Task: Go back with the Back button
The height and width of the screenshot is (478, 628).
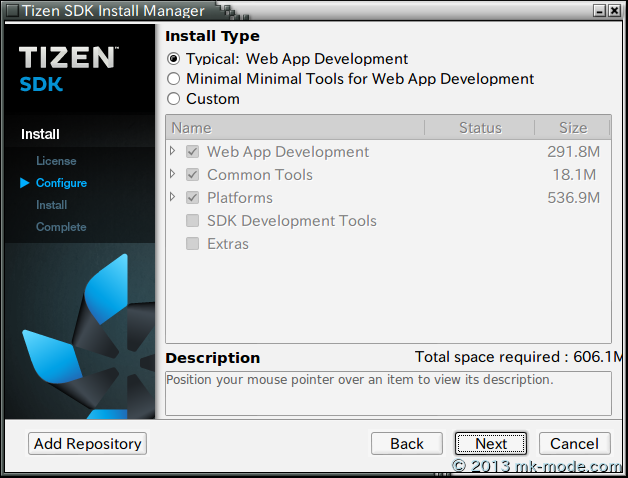Action: click(x=407, y=443)
